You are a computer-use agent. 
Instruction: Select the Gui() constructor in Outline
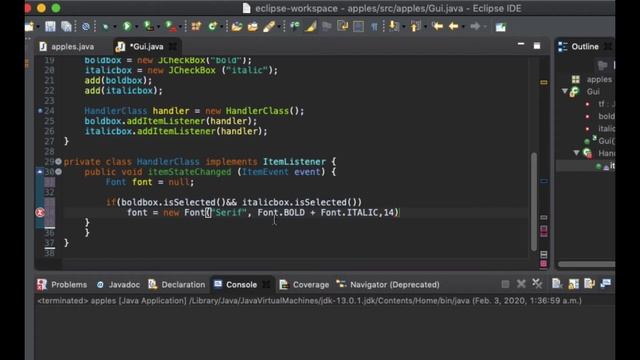pyautogui.click(x=600, y=141)
